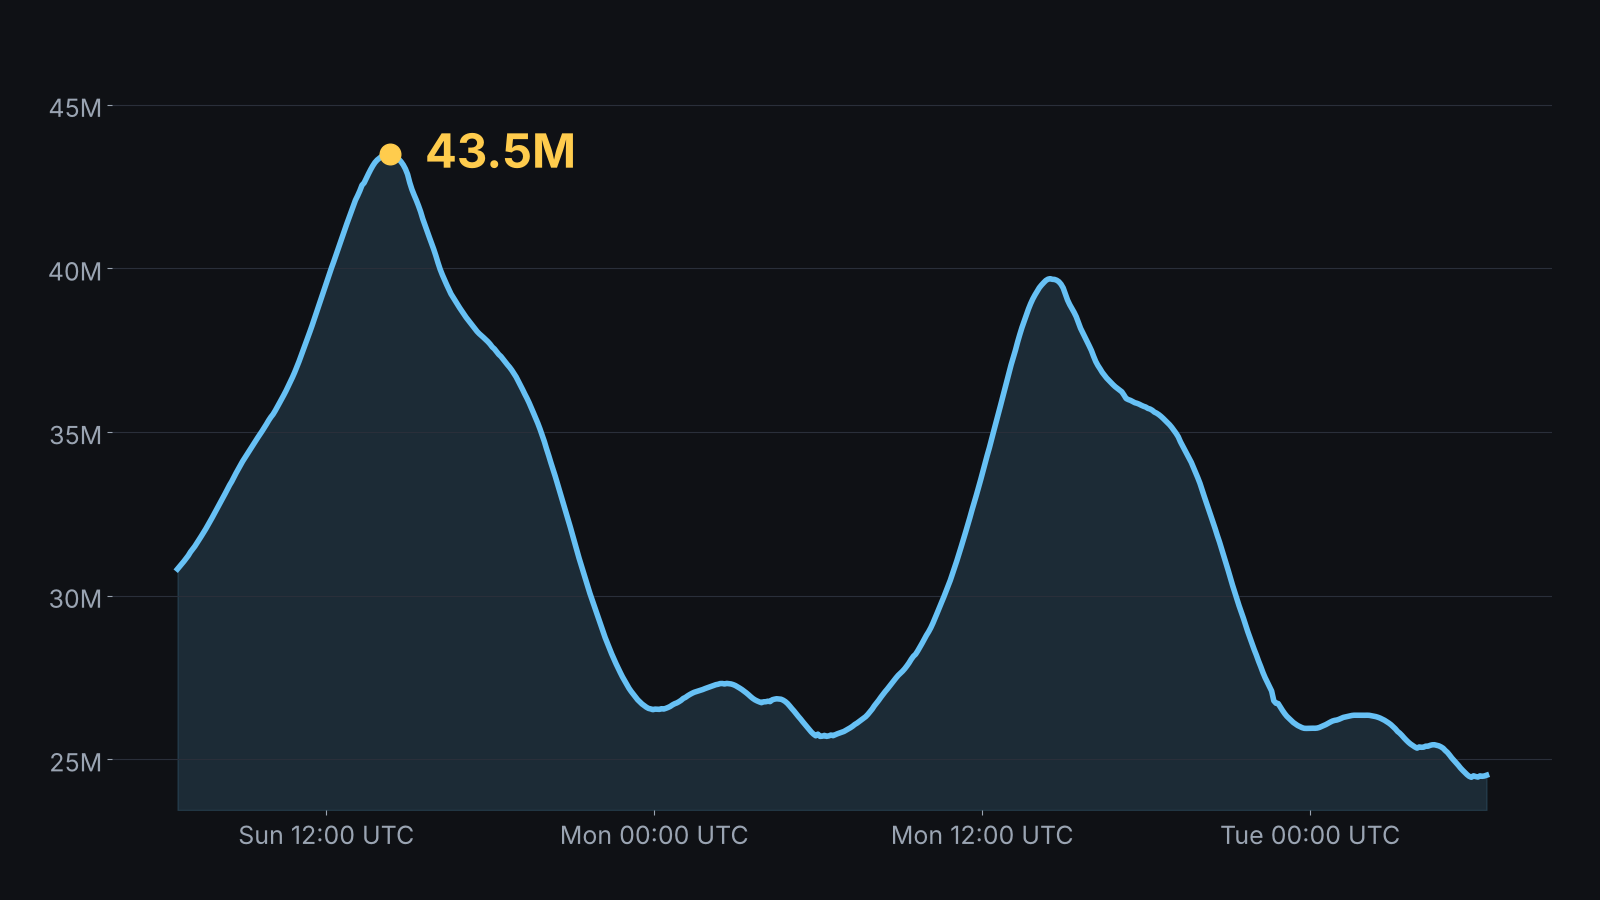Click the Sun 12:00 UTC axis label
Viewport: 1600px width, 900px height.
326,835
